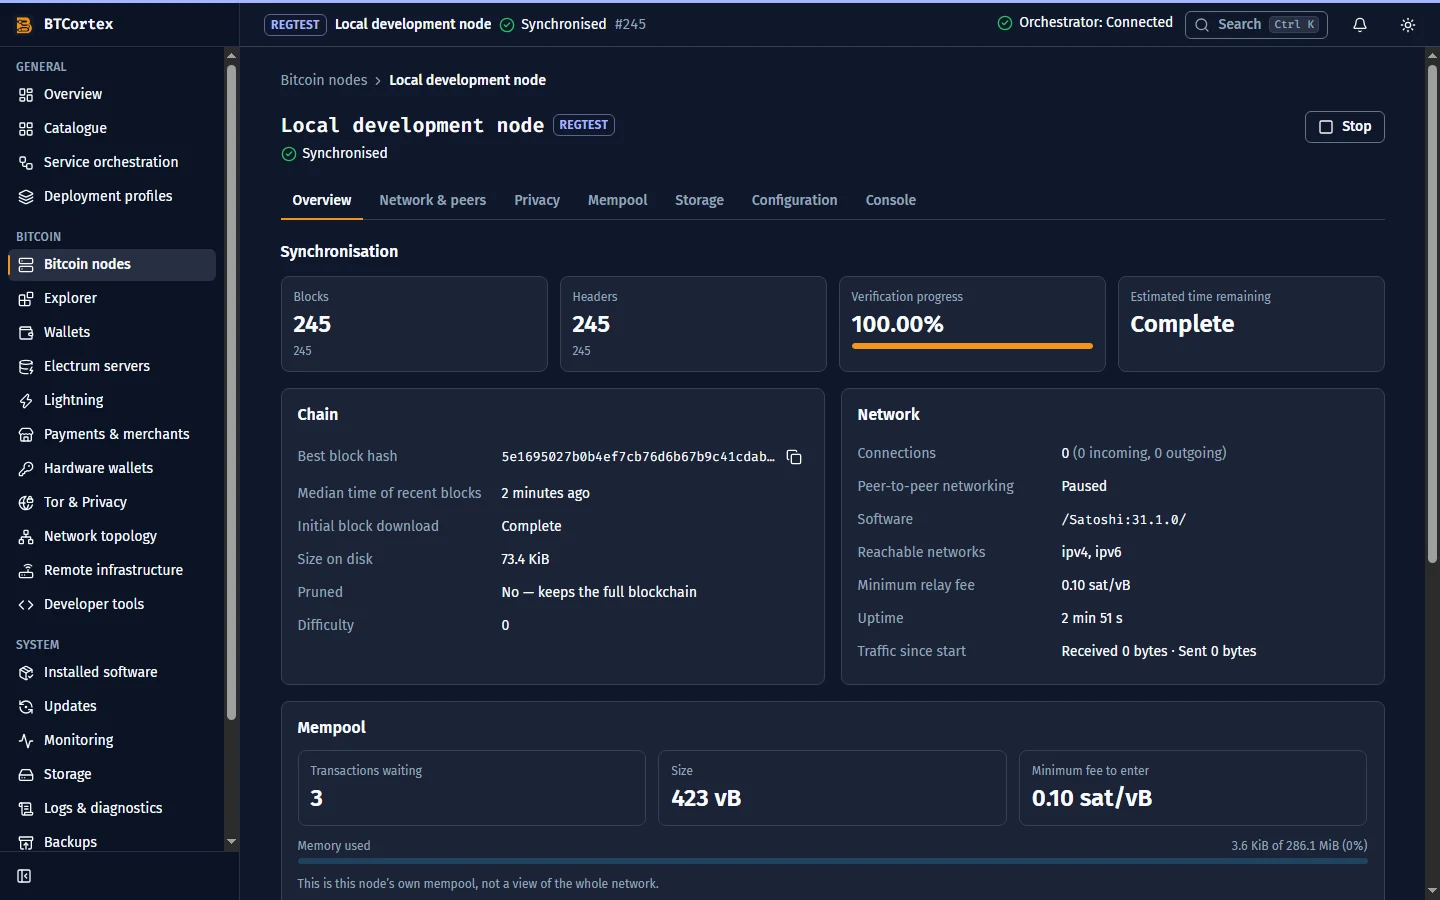Click the BTCortex logo icon
The width and height of the screenshot is (1440, 900).
(x=24, y=25)
